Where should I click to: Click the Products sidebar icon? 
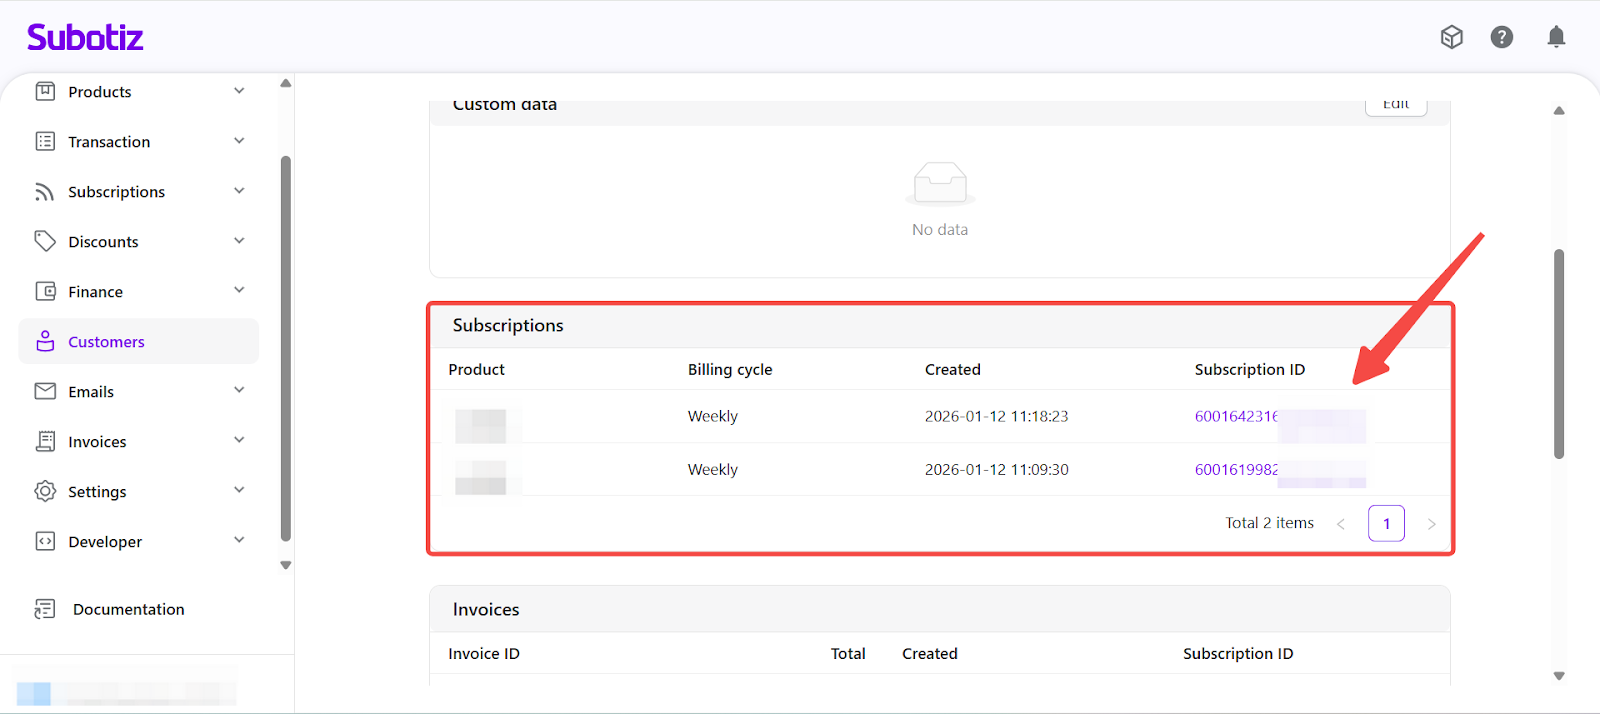45,92
